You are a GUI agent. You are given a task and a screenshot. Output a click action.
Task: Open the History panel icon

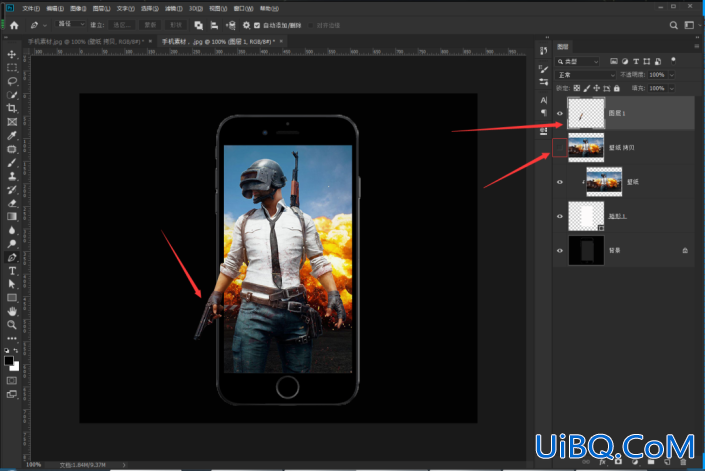(x=544, y=51)
